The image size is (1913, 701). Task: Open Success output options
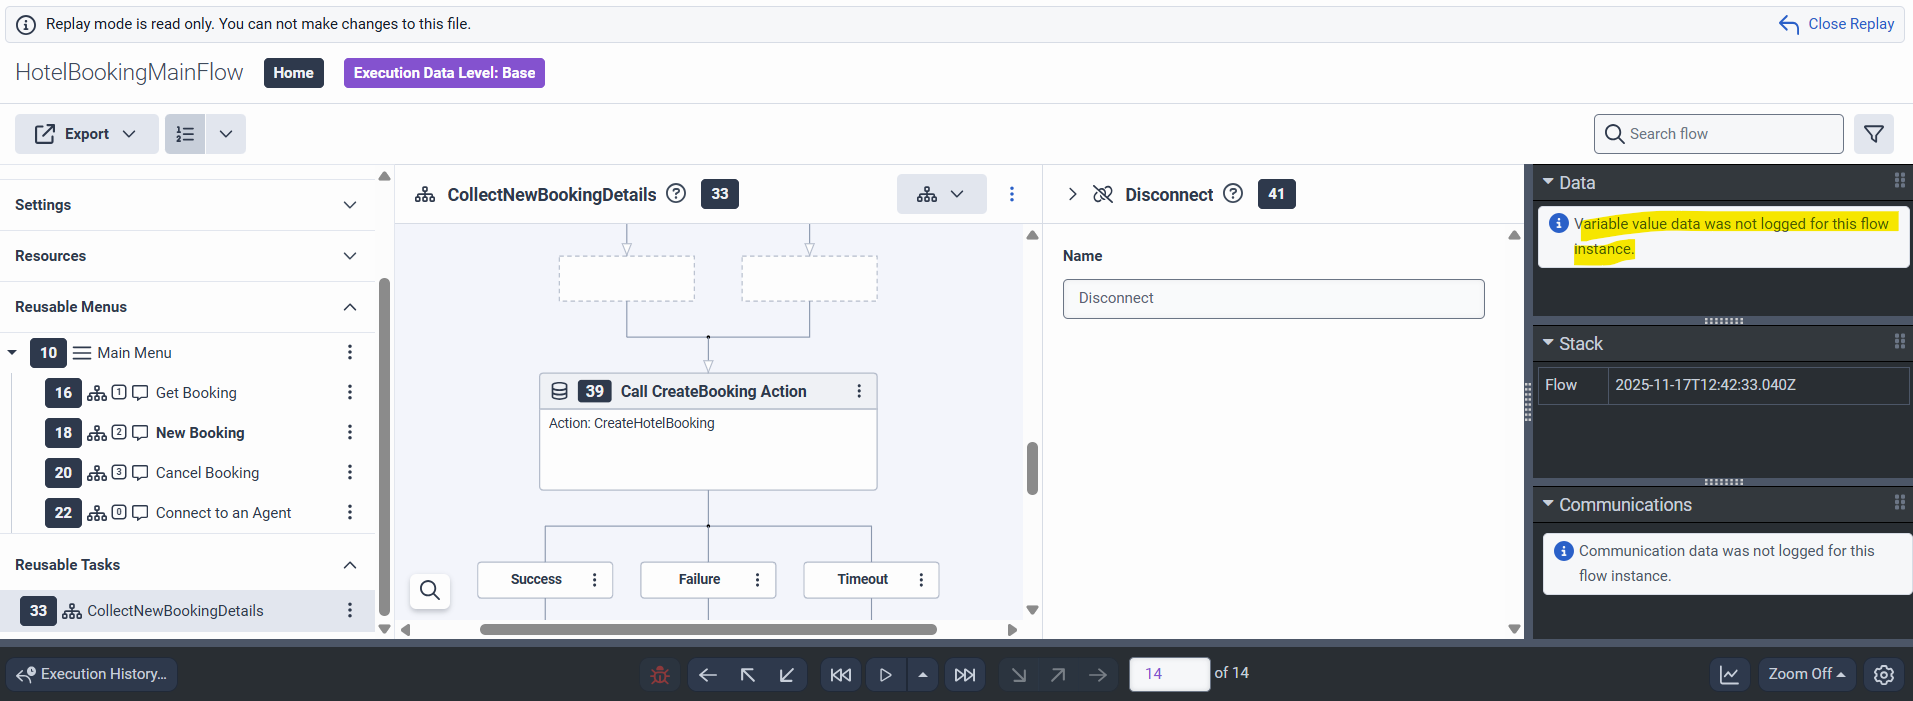pyautogui.click(x=595, y=580)
